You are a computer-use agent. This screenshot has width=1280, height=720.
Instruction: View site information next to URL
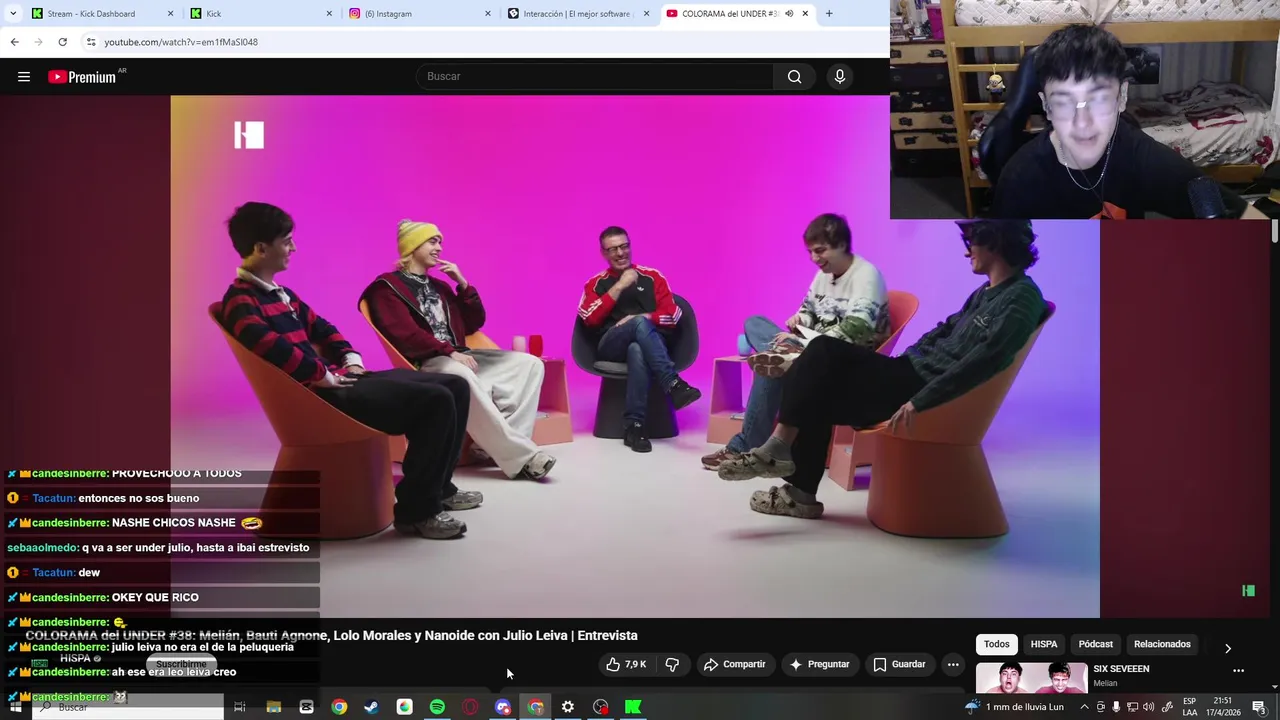point(90,42)
